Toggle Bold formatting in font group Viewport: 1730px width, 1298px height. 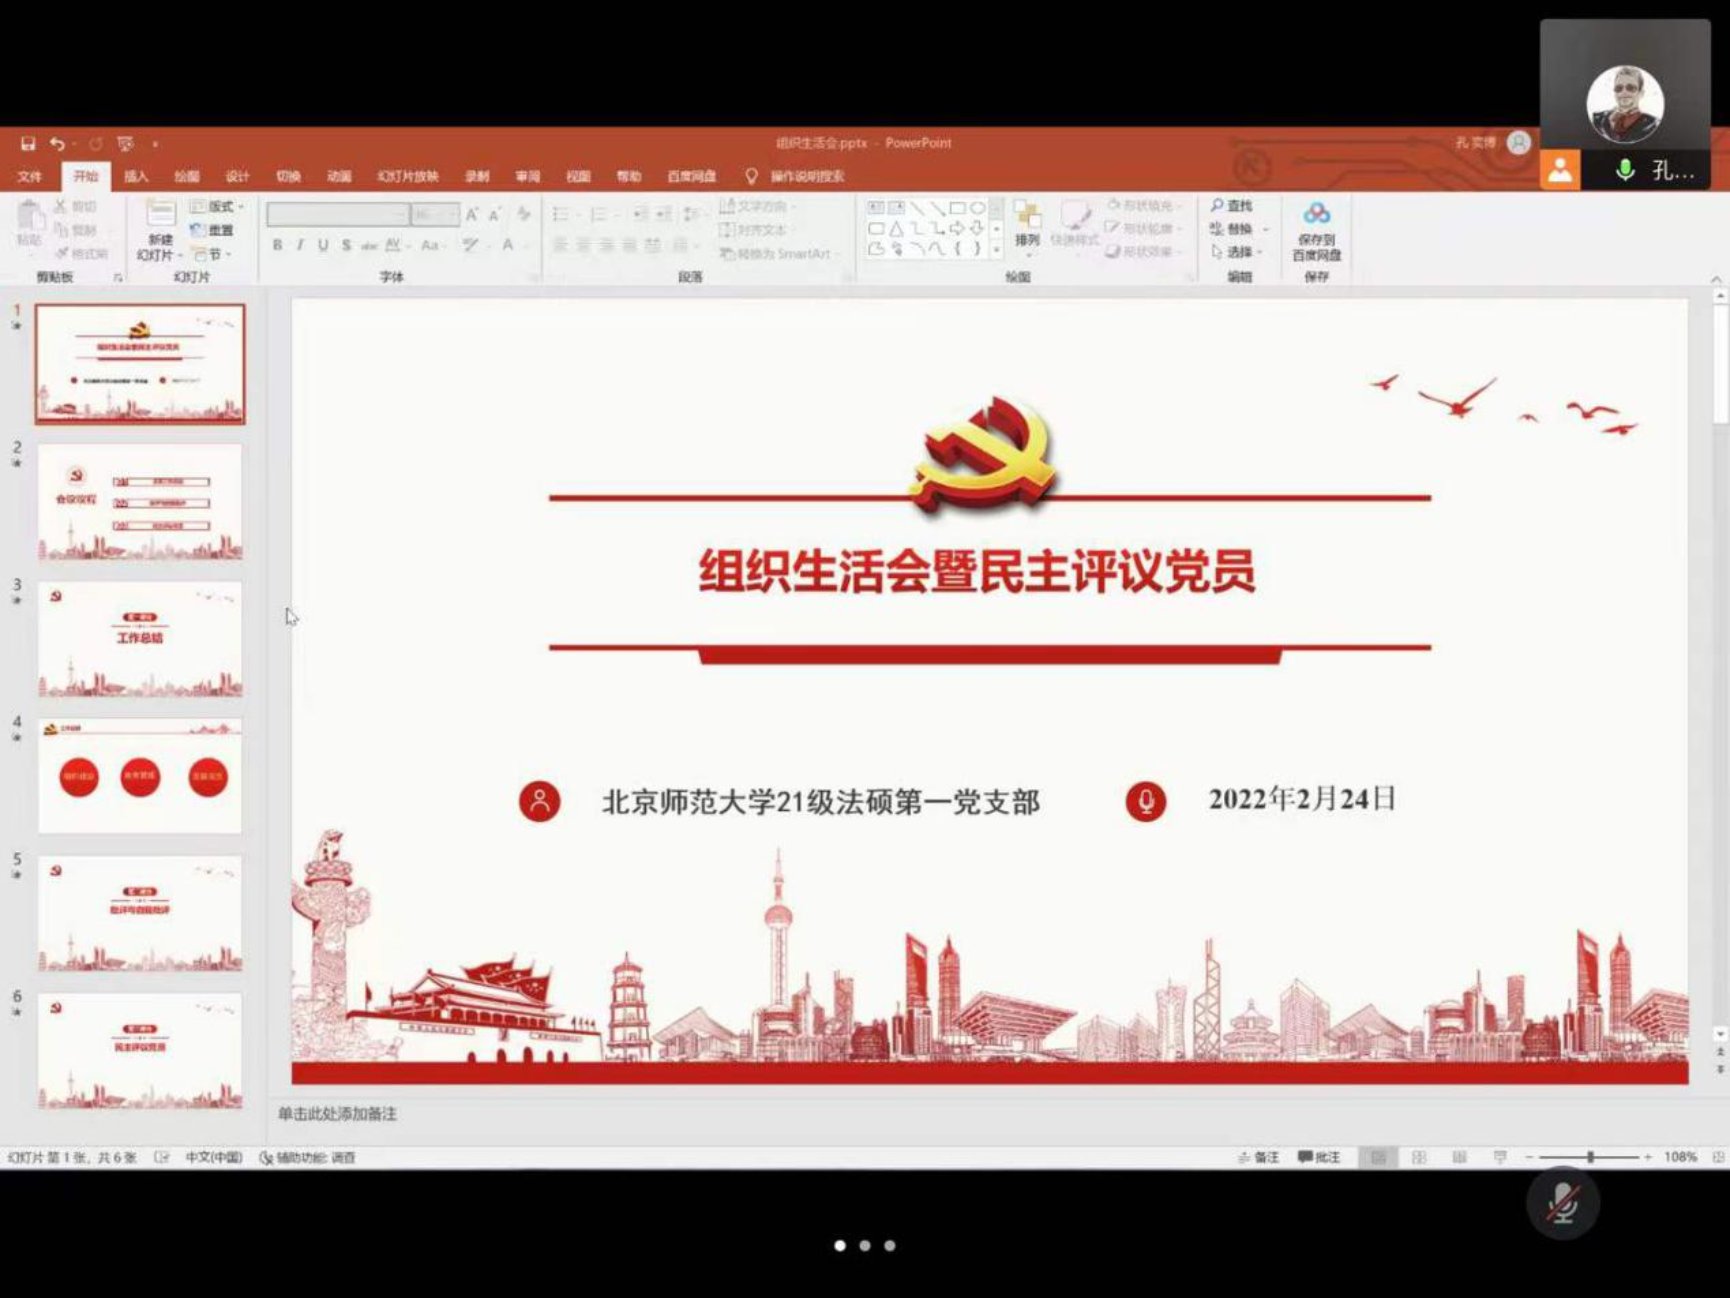tap(277, 245)
